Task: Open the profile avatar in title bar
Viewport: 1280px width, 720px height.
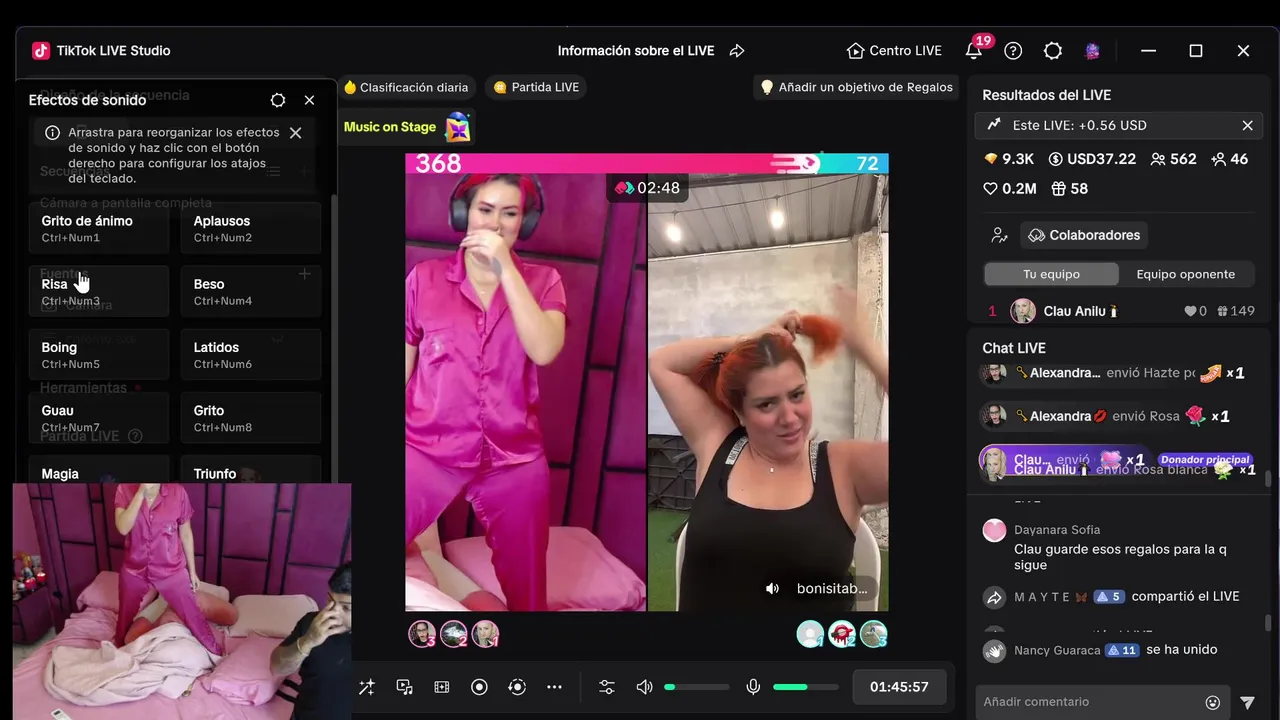Action: [1092, 51]
